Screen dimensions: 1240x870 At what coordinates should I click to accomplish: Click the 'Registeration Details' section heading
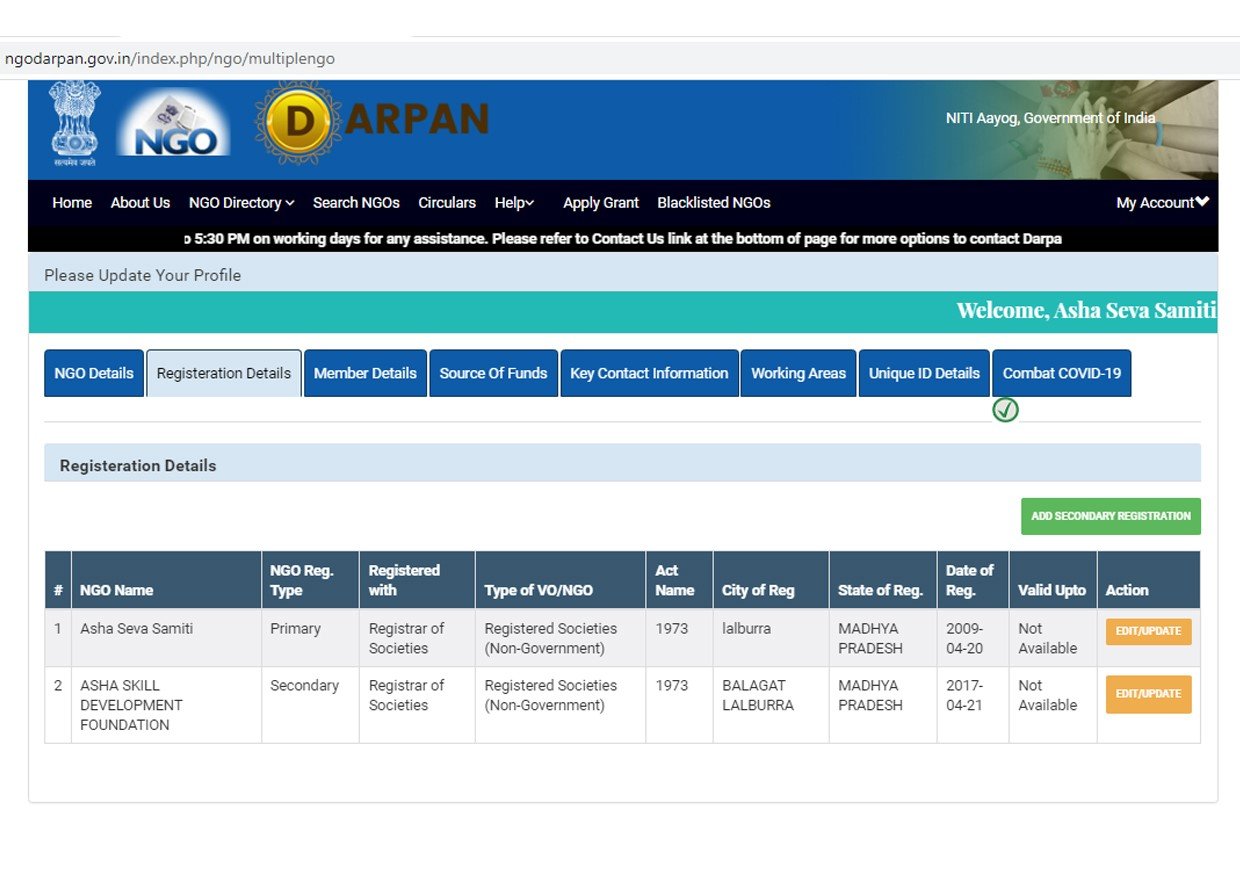[138, 466]
